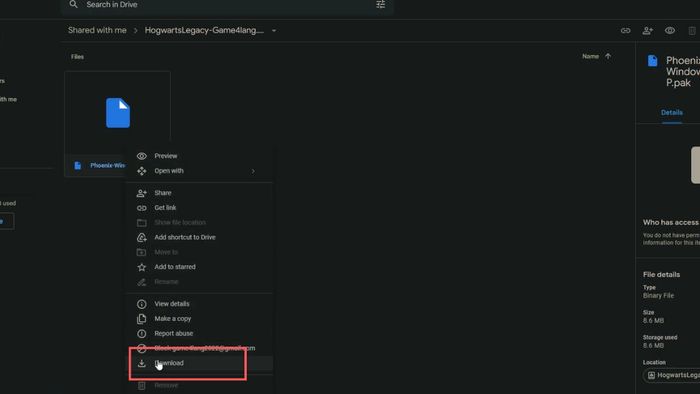The image size is (700, 394).
Task: Click the get link icon in toolbar
Action: pos(625,30)
